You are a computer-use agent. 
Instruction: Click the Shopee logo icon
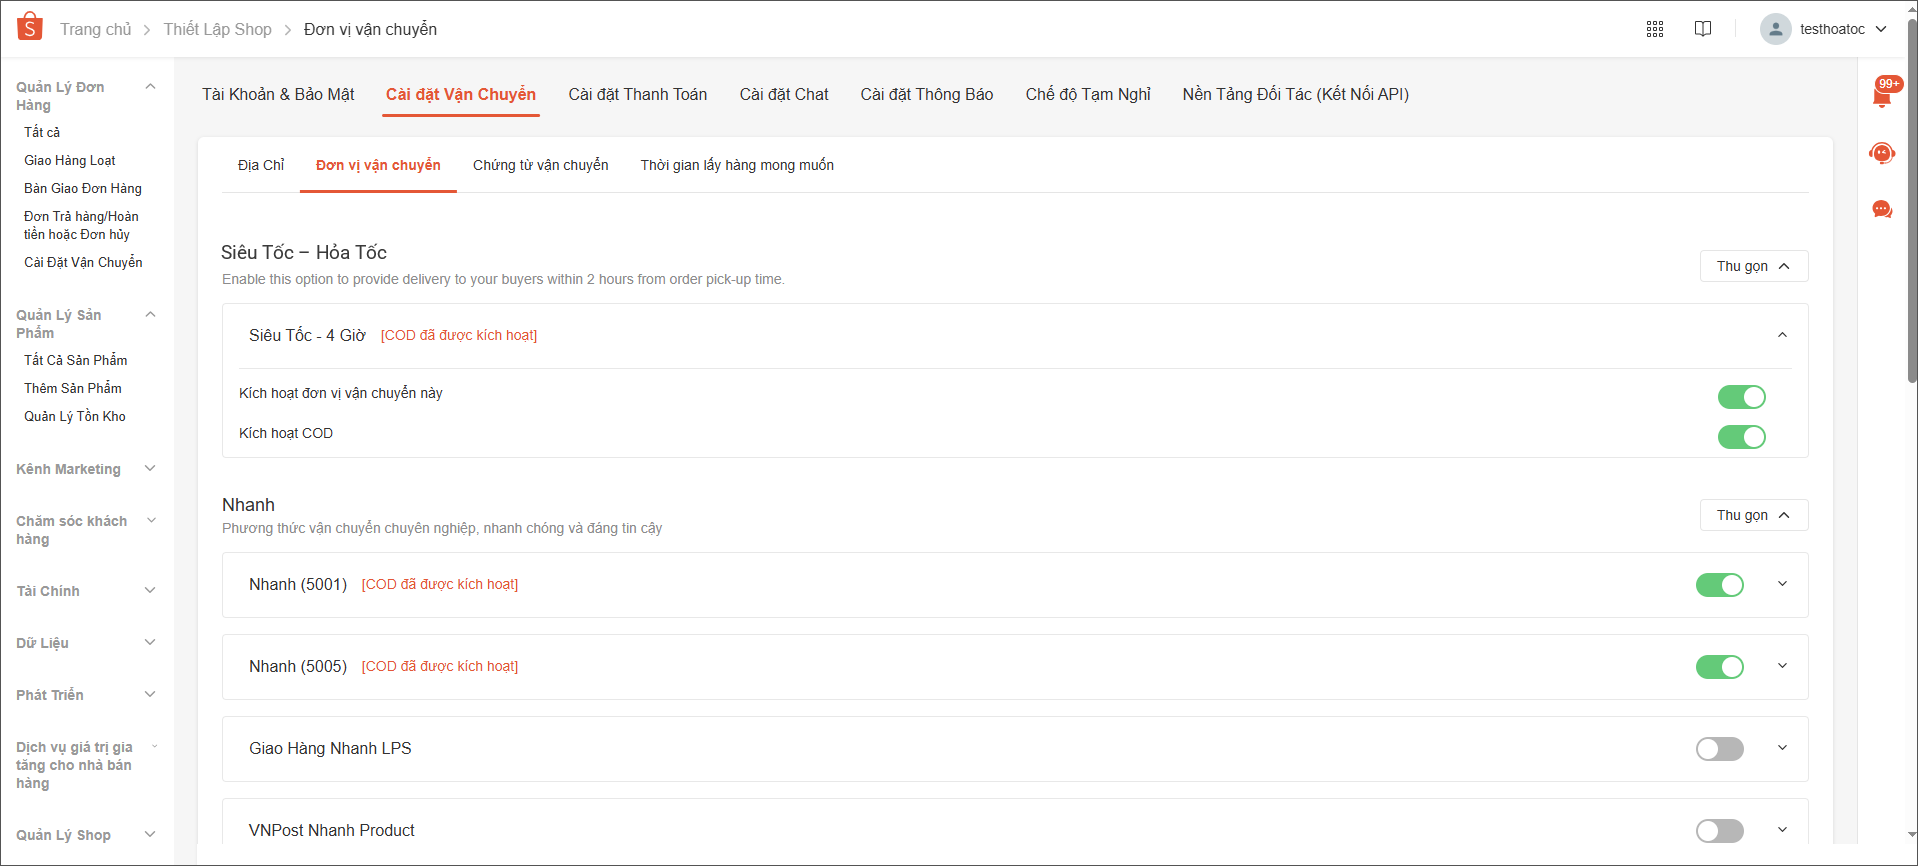[30, 27]
